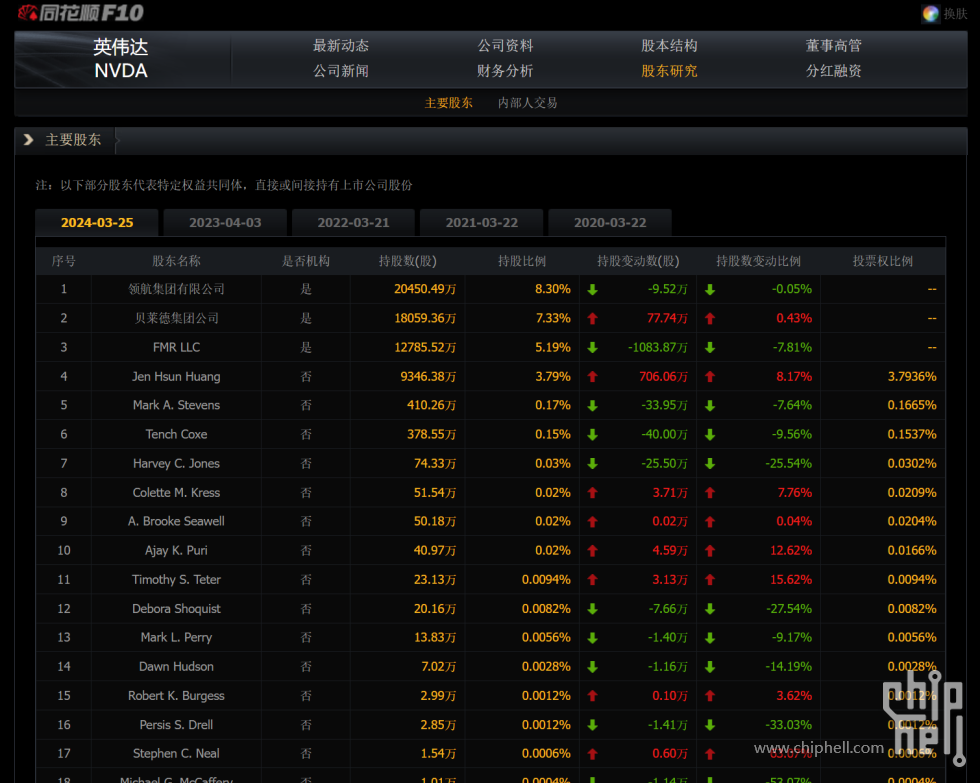Image resolution: width=980 pixels, height=783 pixels.
Task: Switch to the 2020-03-22 date tab
Action: [x=610, y=222]
